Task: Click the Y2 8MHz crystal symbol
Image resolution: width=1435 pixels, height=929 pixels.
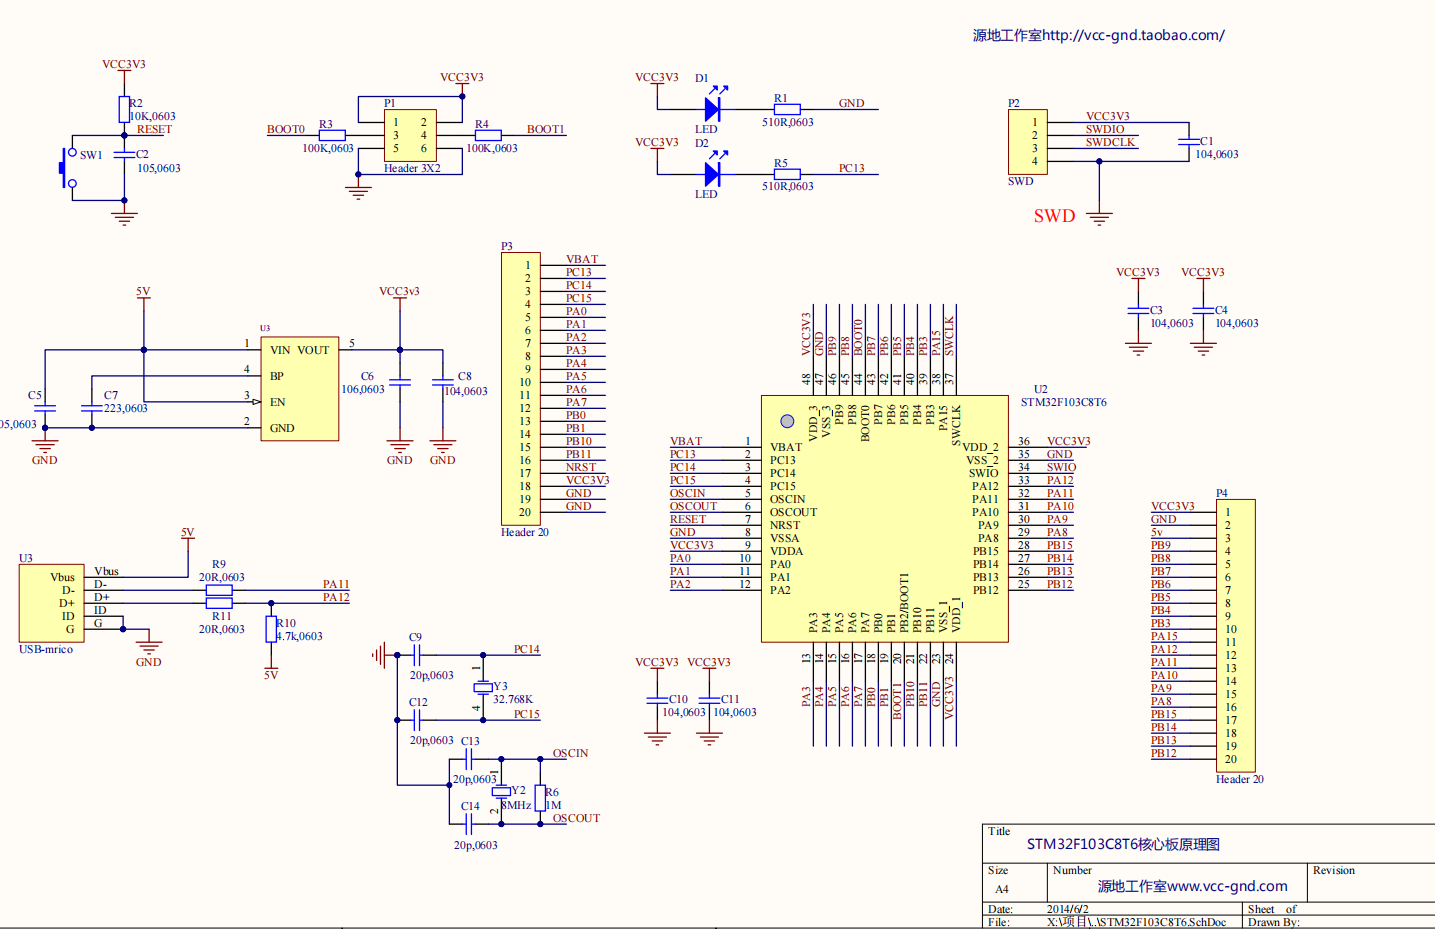Action: pos(501,791)
